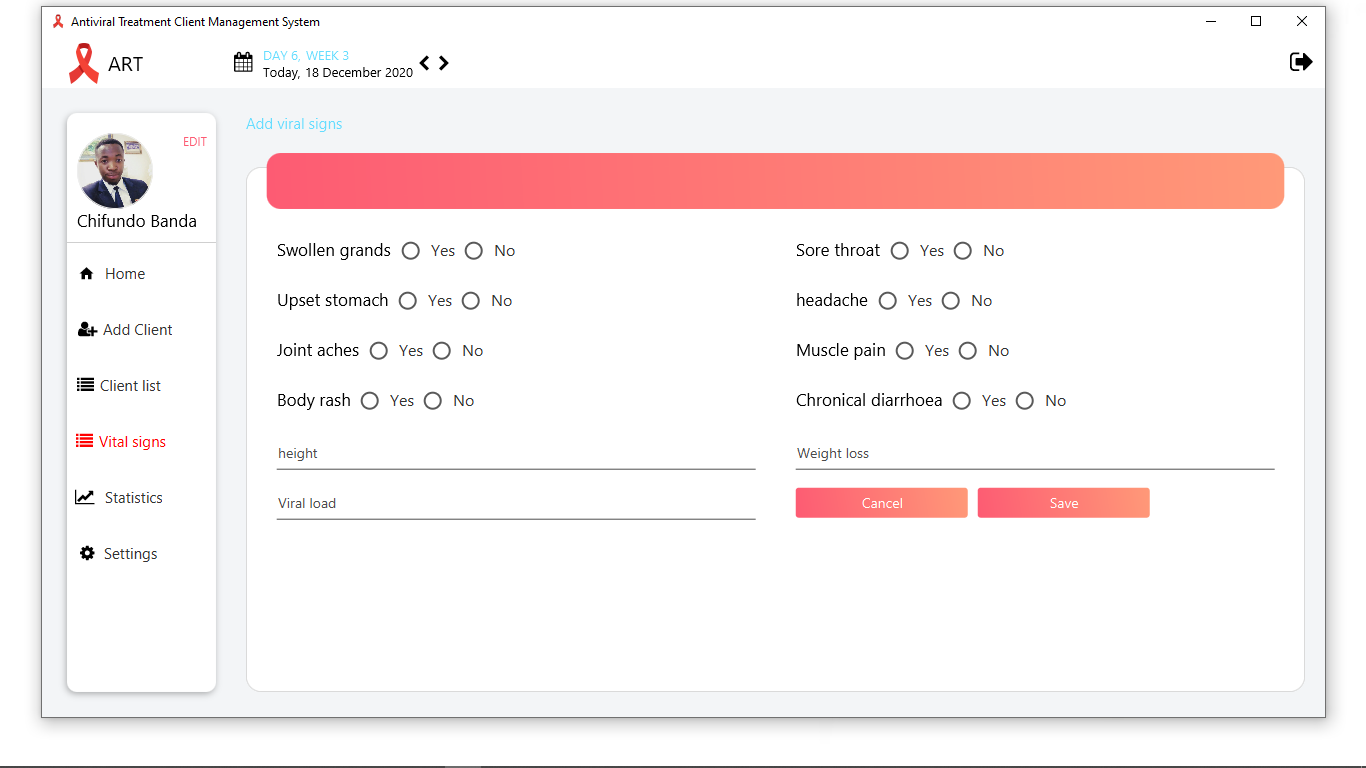Open the Add viral signs view
Viewport: 1366px width, 768px height.
(x=294, y=123)
